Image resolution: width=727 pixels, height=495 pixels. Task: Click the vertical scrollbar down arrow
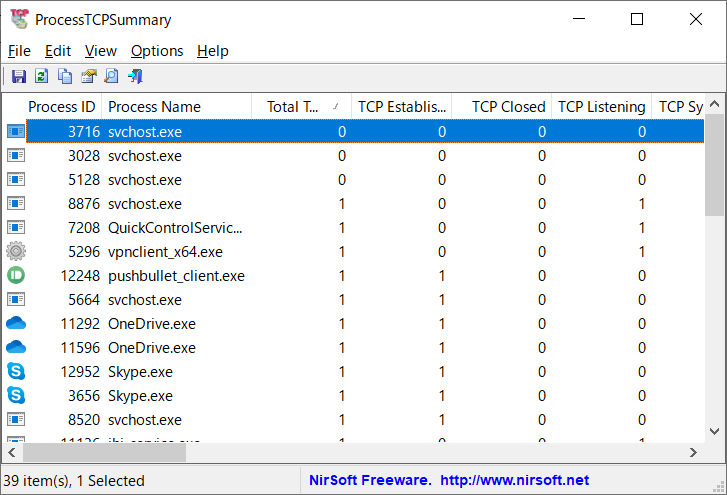pos(715,429)
